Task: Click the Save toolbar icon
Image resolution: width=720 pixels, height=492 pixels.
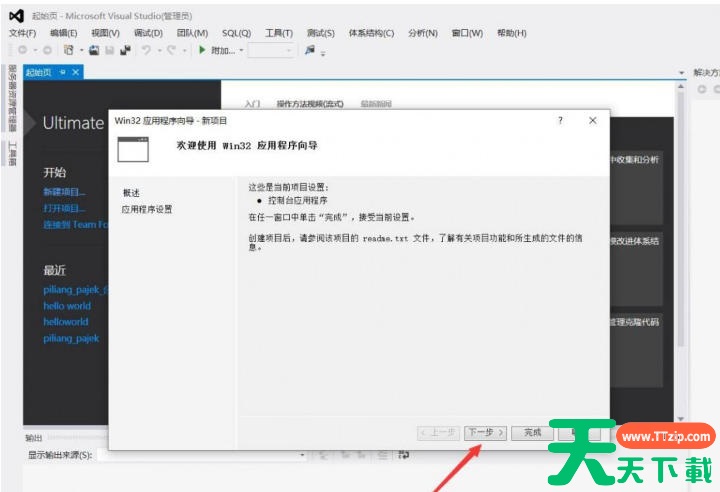Action: coord(109,50)
